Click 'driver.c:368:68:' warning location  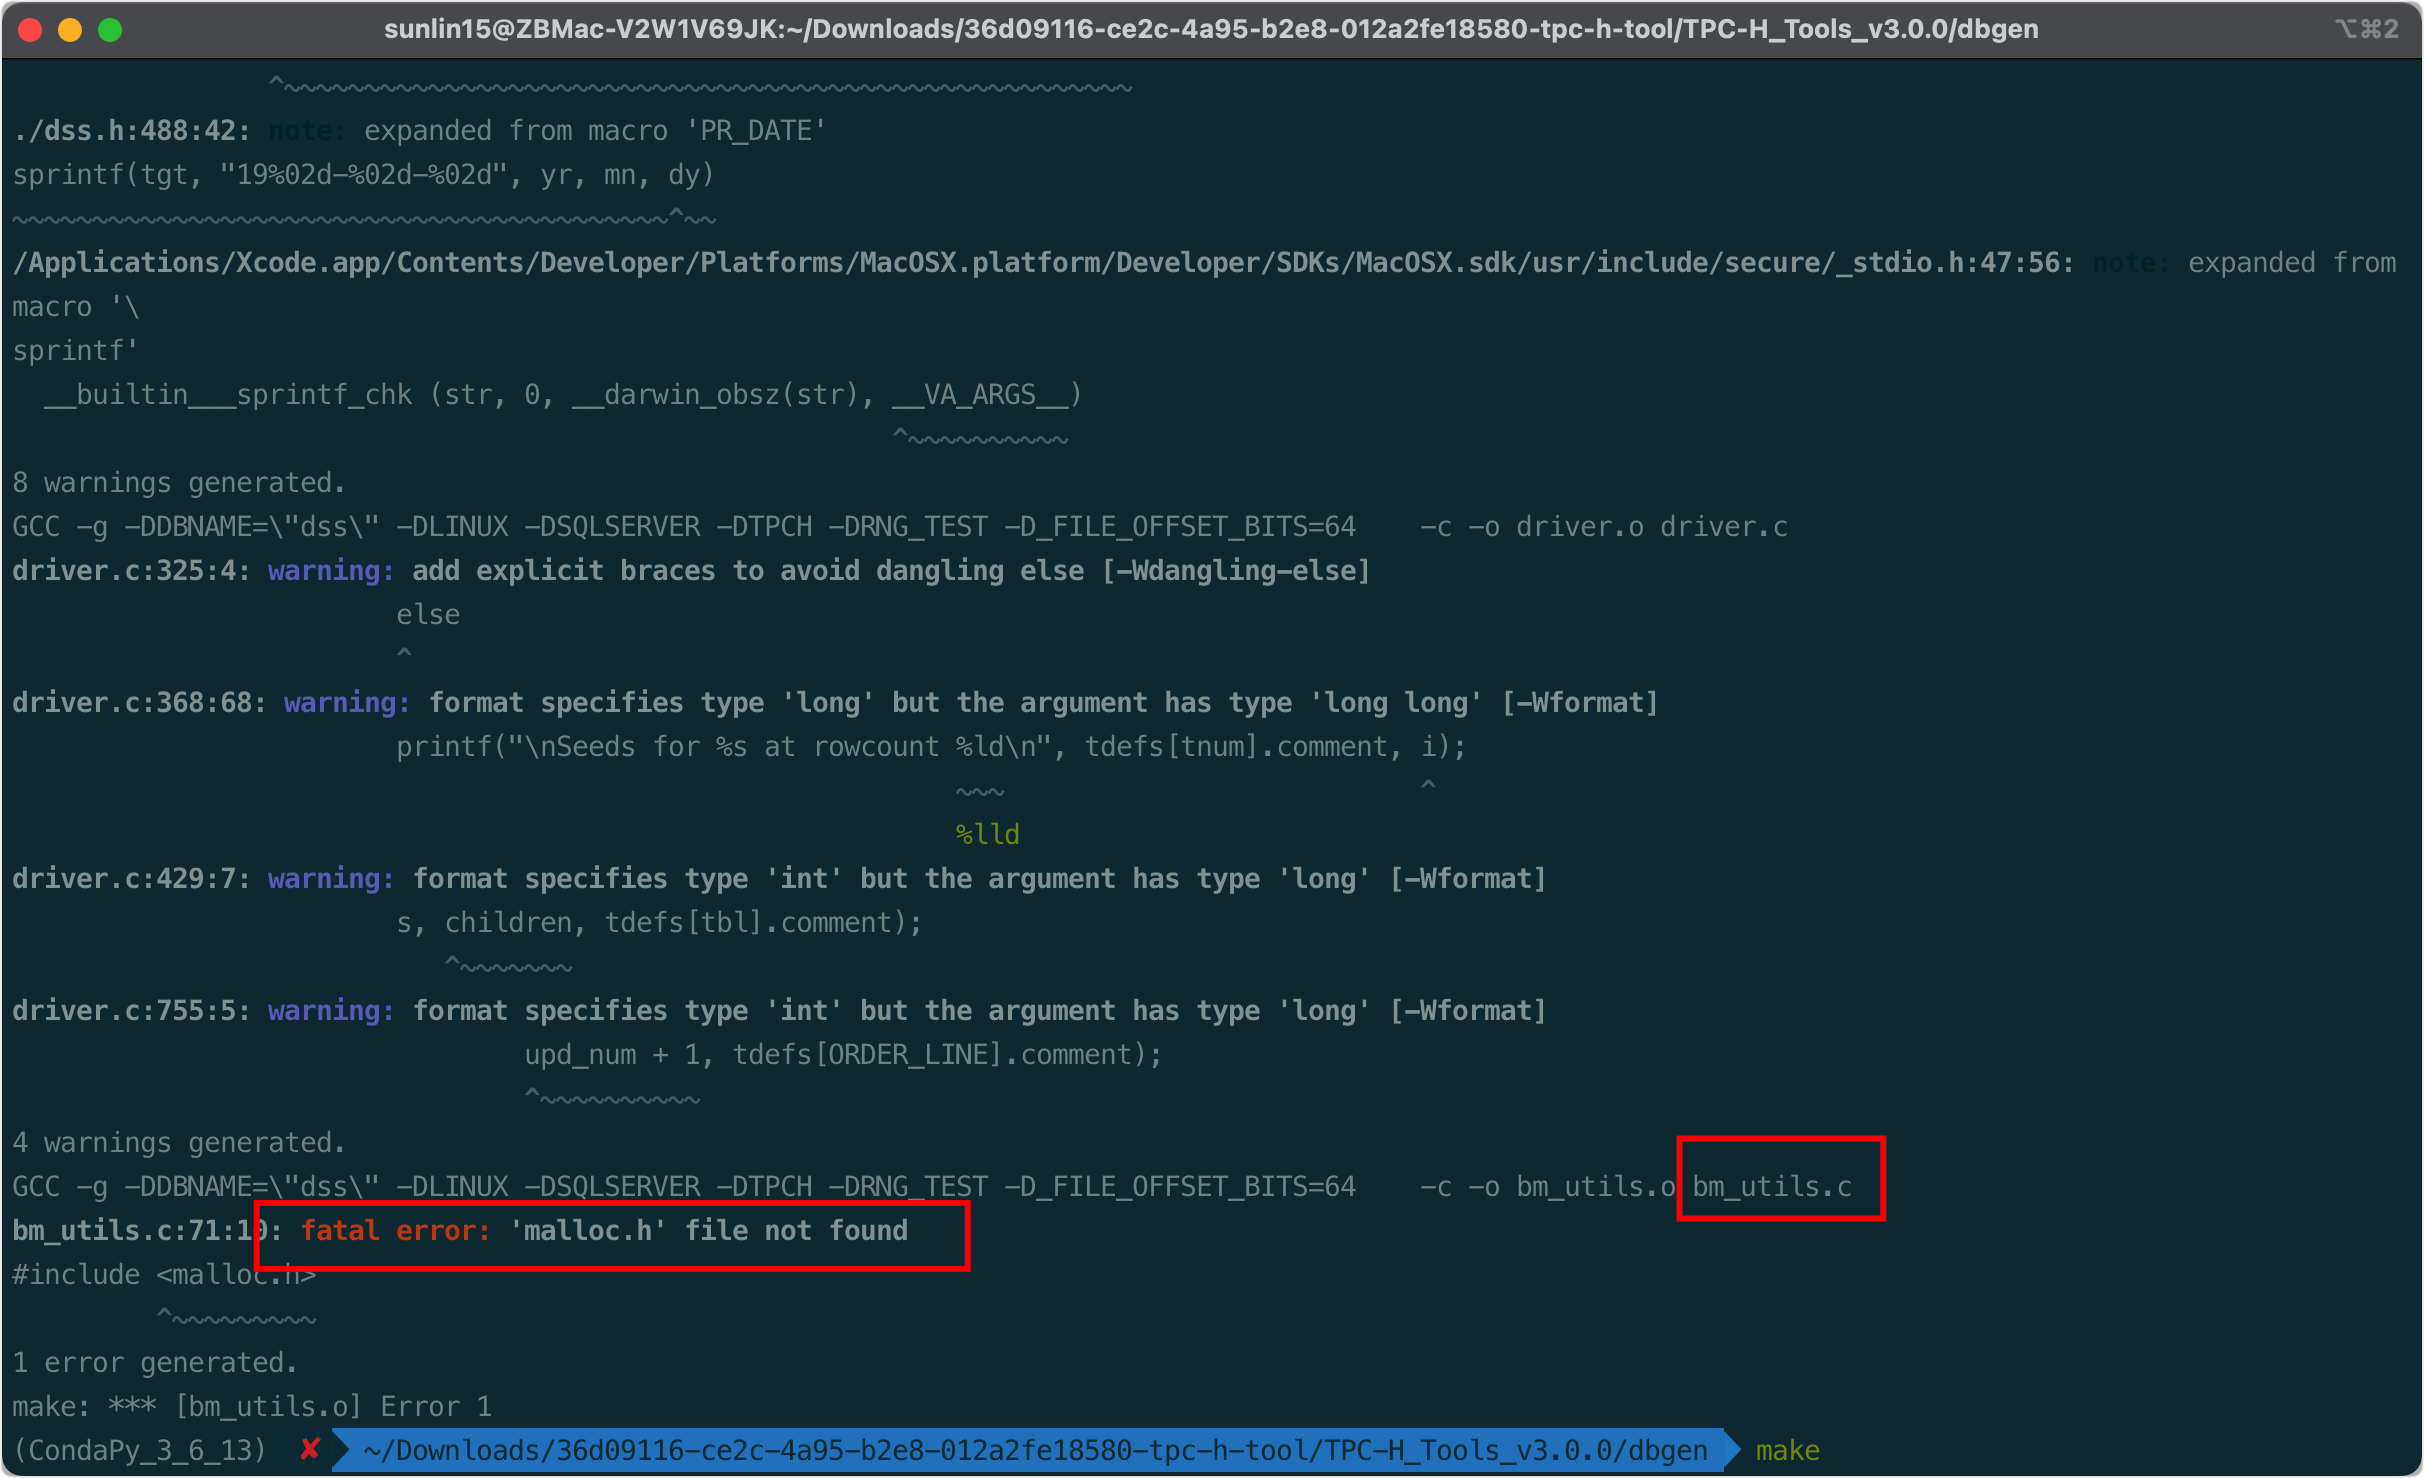(x=140, y=702)
